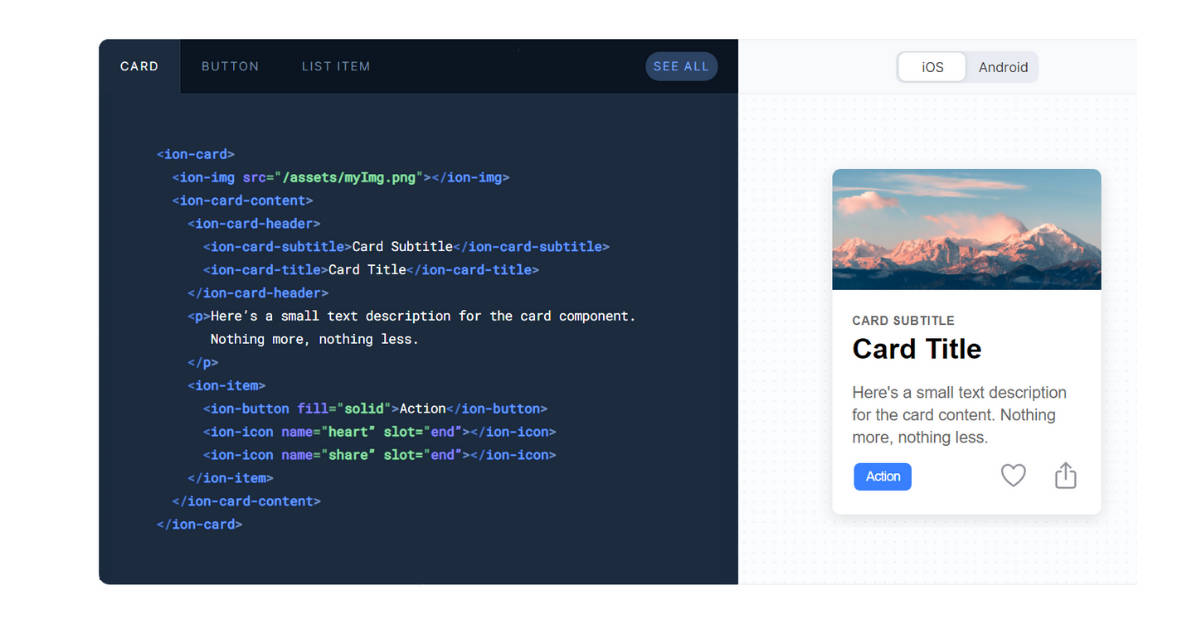The width and height of the screenshot is (1200, 630).
Task: Click the closing ion-card tag
Action: (199, 523)
